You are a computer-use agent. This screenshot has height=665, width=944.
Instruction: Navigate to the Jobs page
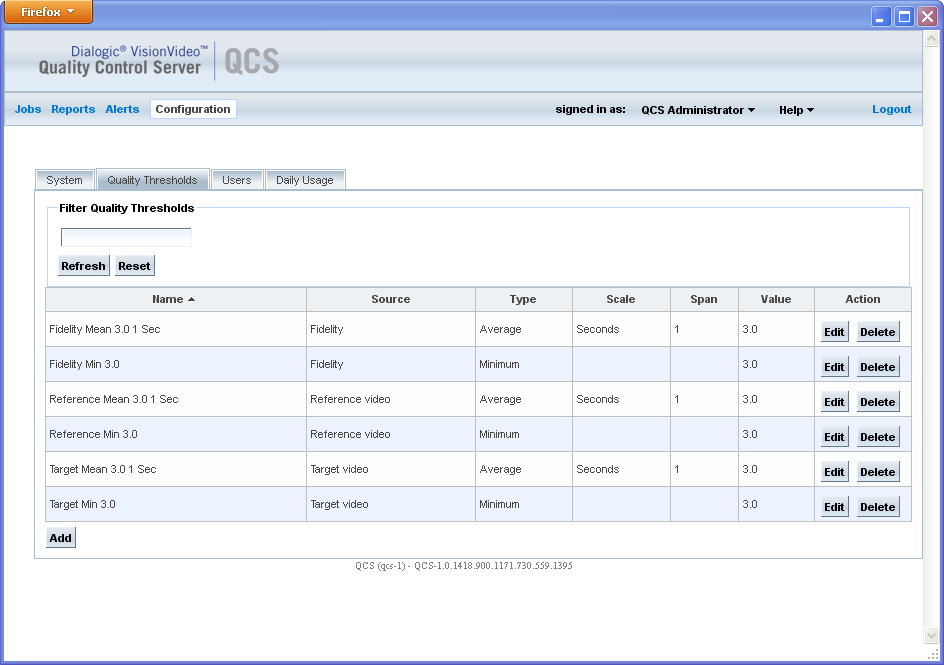27,109
